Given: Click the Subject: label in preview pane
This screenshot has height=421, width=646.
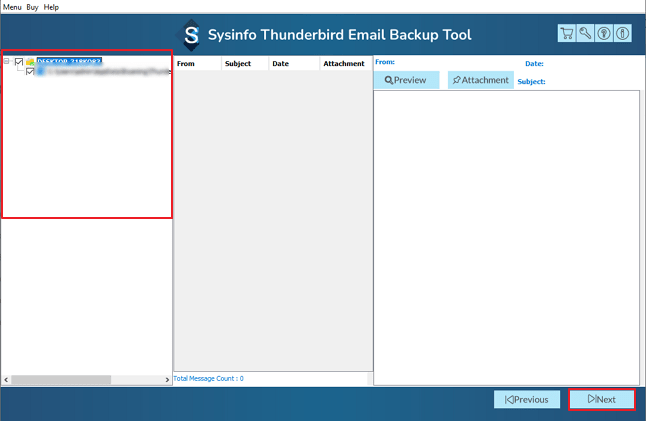Looking at the screenshot, I should 531,81.
